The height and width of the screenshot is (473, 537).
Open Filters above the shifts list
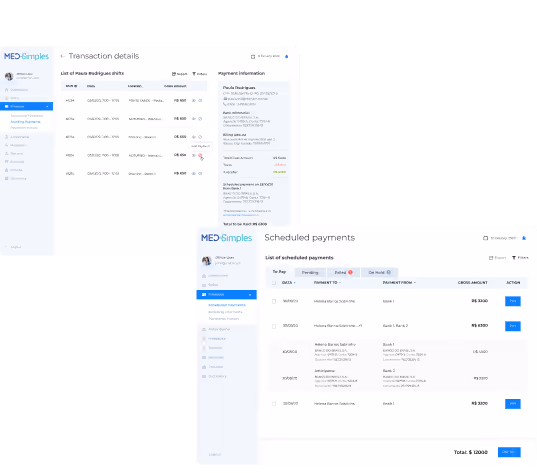click(x=199, y=74)
